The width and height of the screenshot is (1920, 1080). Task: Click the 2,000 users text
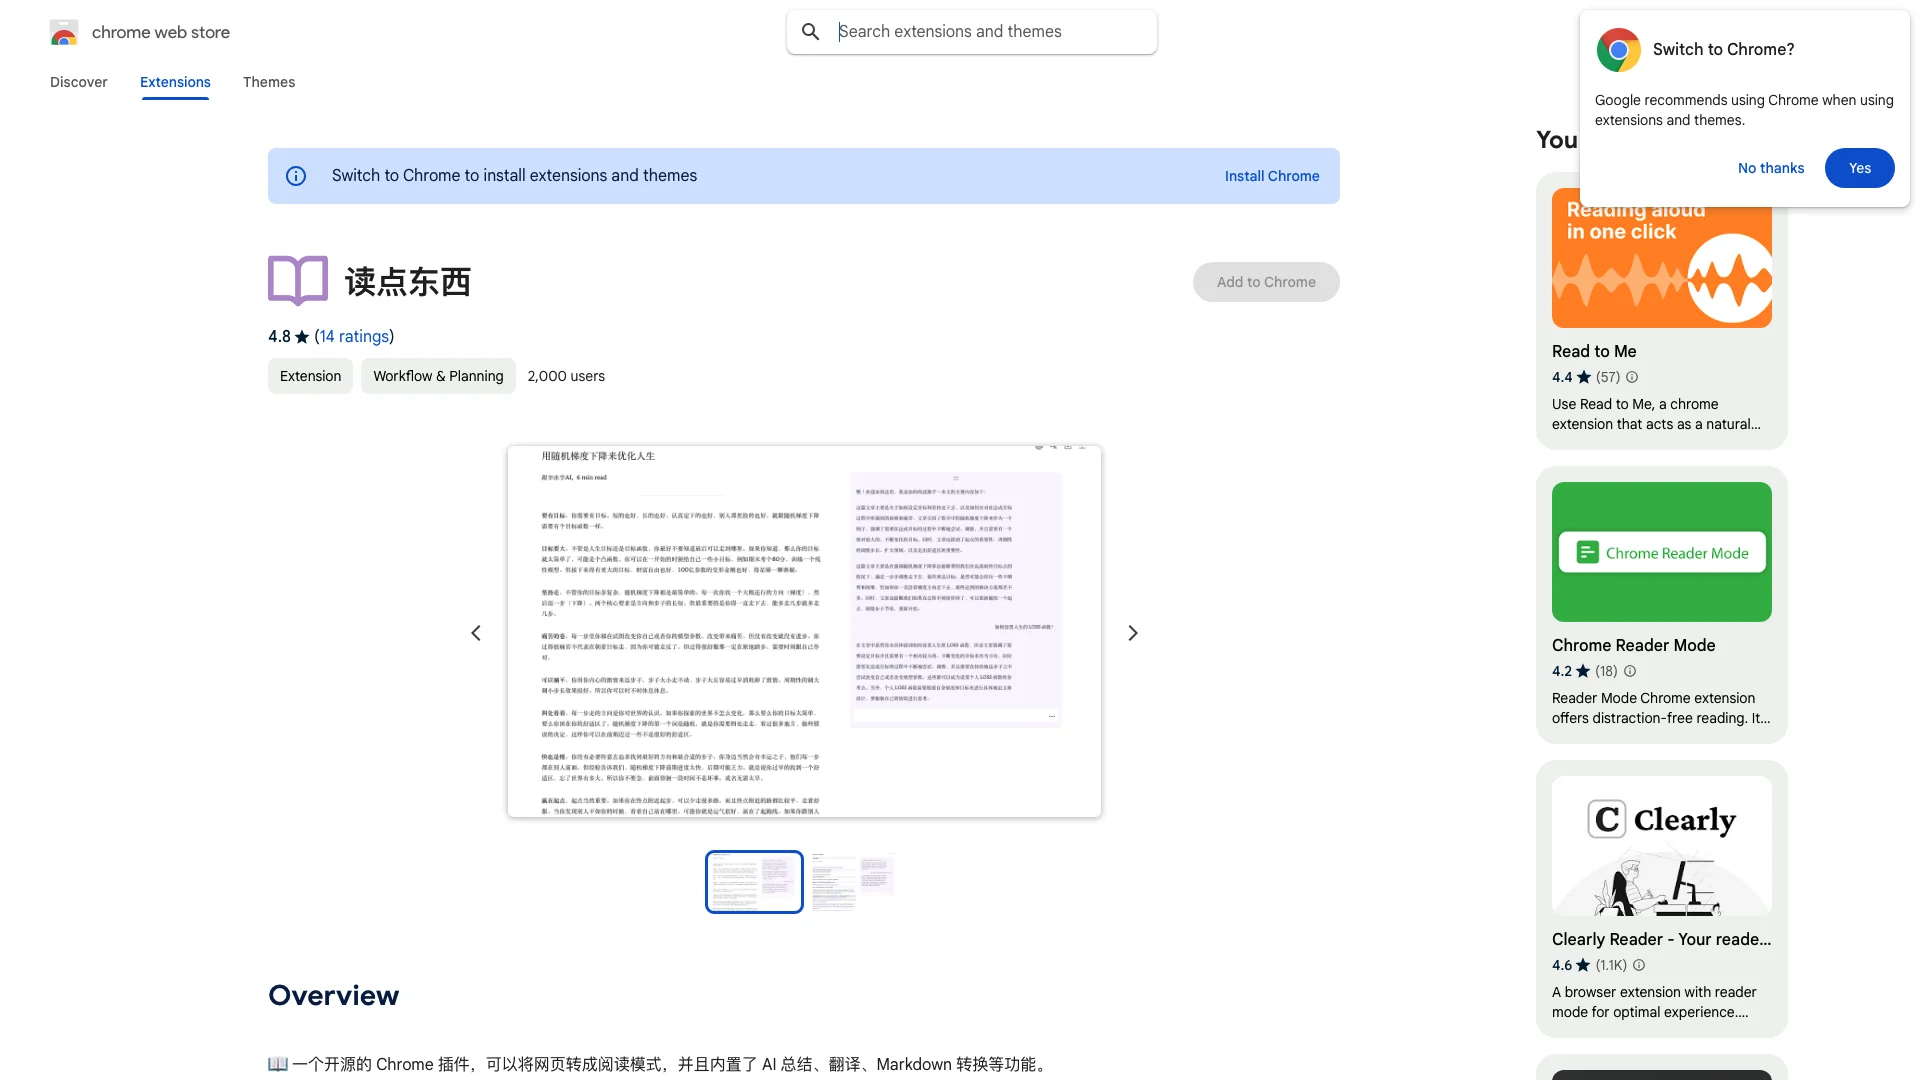coord(566,376)
